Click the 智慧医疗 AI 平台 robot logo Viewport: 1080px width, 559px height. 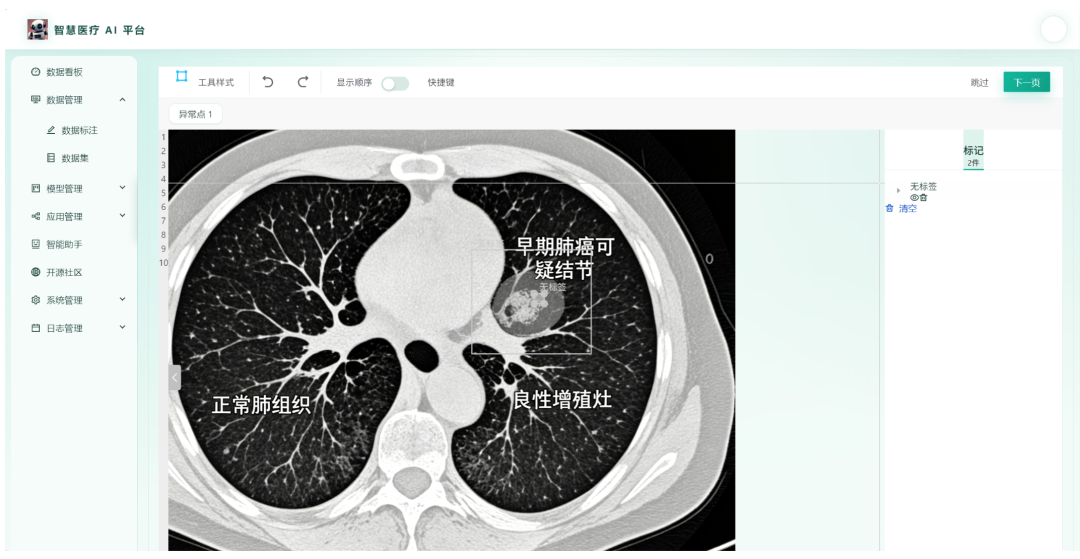[x=37, y=30]
